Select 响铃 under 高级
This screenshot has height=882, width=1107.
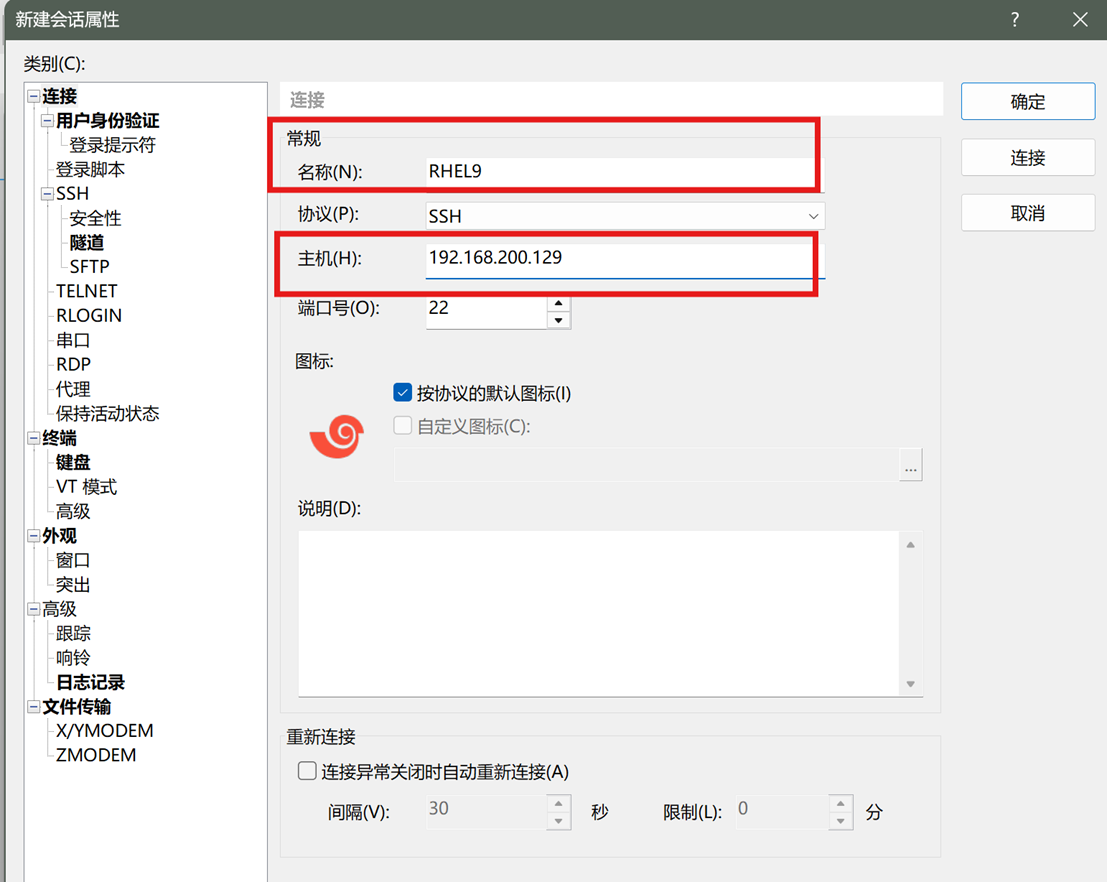pyautogui.click(x=73, y=658)
